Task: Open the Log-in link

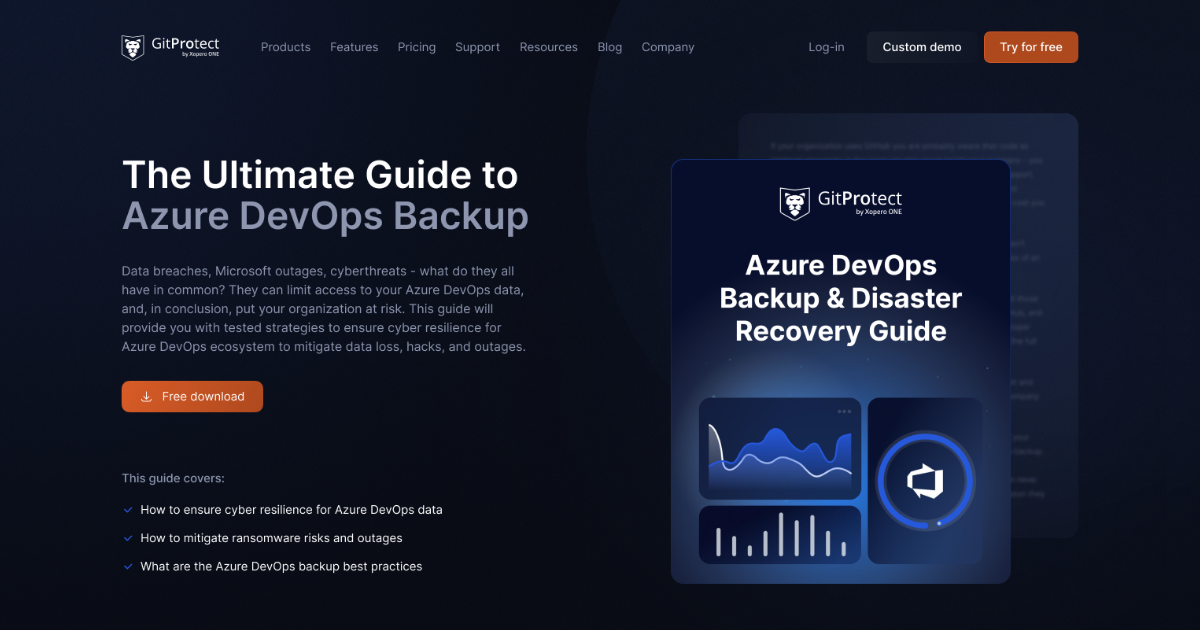Action: click(826, 47)
